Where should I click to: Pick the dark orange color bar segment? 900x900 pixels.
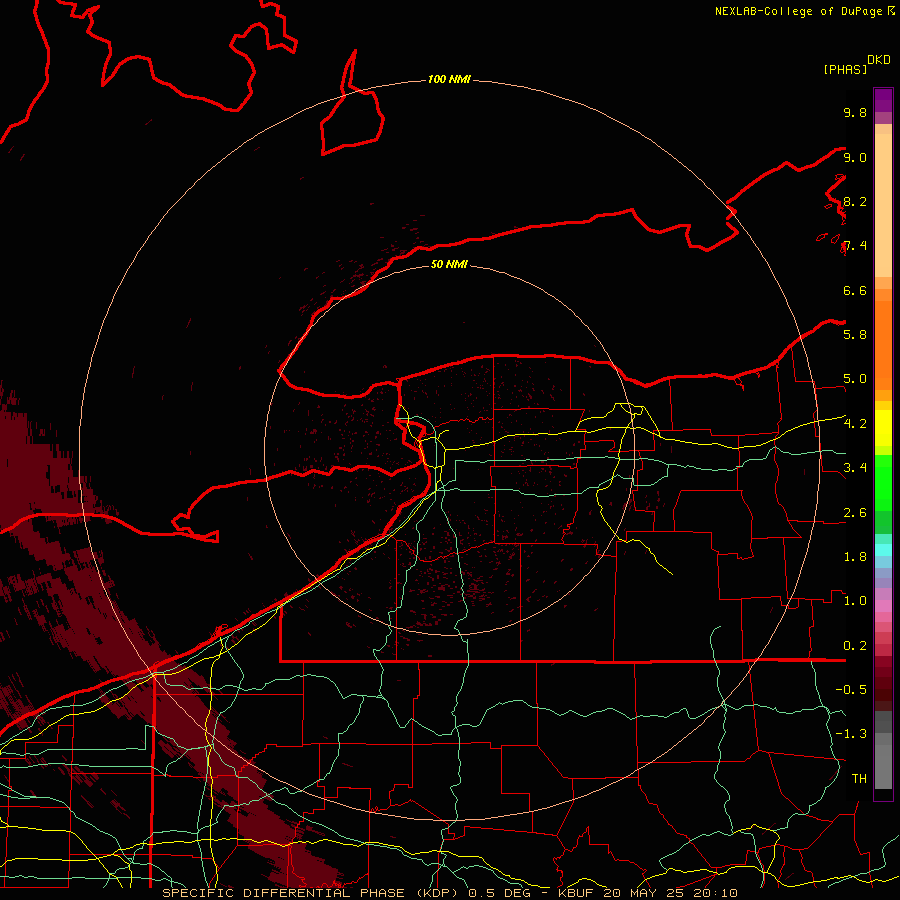883,344
